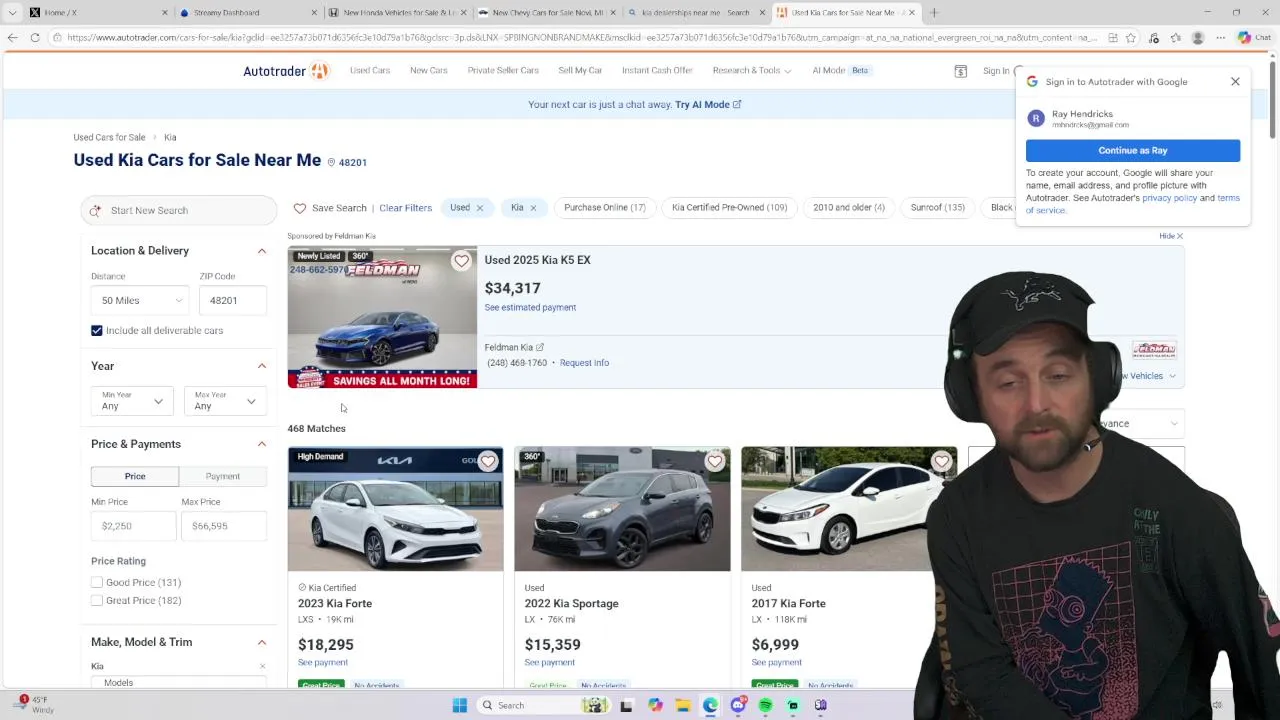Click Try AI Mode link in banner
The image size is (1280, 720).
708,105
